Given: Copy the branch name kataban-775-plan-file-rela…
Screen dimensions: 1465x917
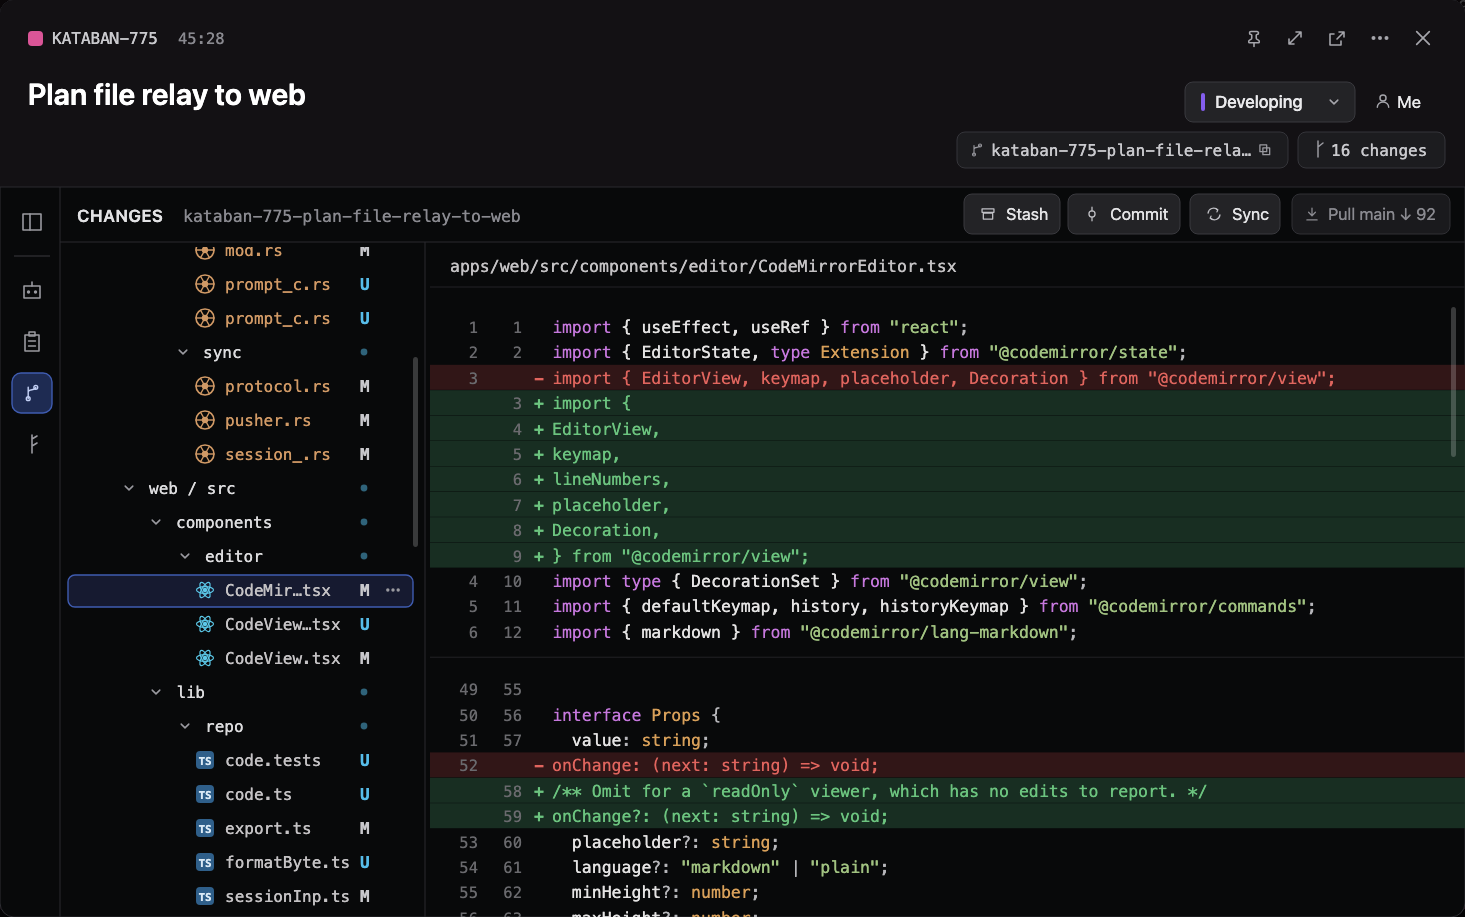Looking at the screenshot, I should point(1265,150).
